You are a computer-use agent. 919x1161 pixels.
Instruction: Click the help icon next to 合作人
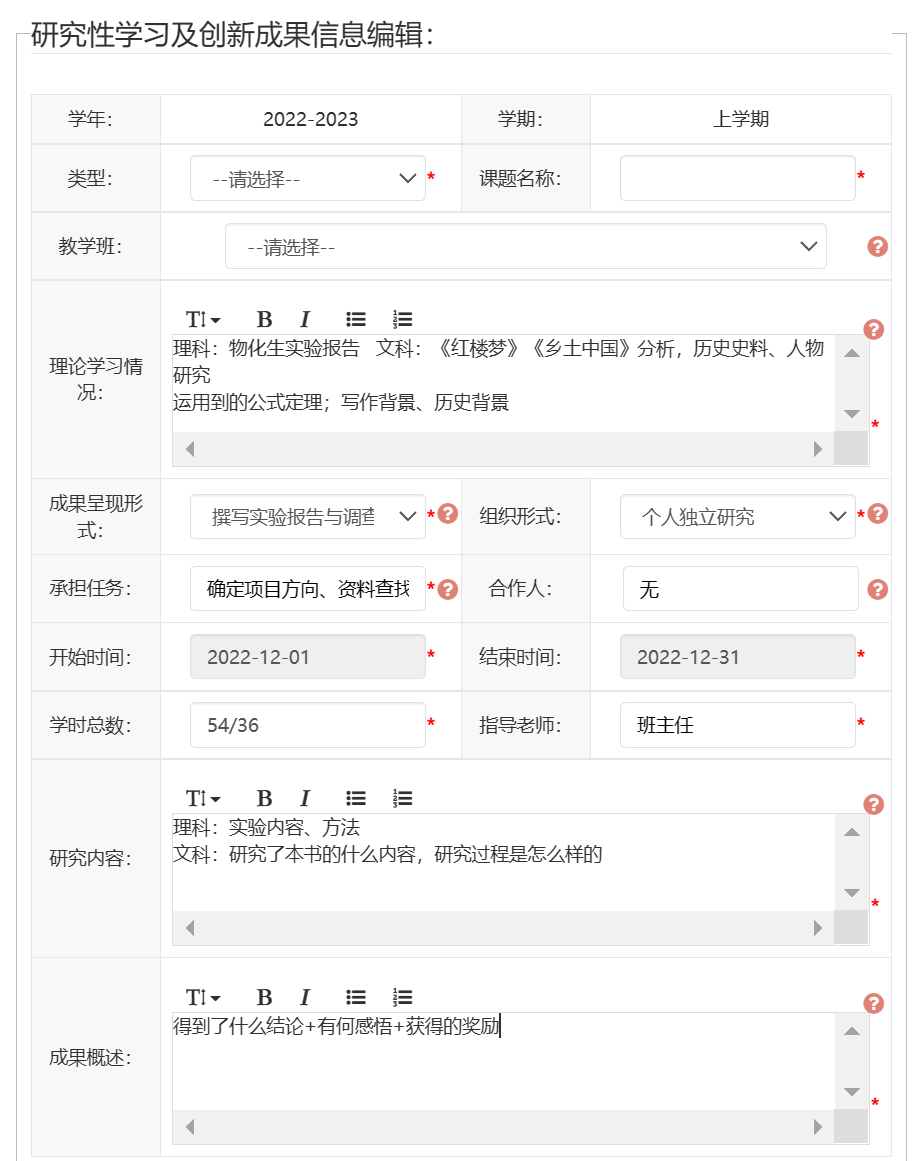coord(878,589)
